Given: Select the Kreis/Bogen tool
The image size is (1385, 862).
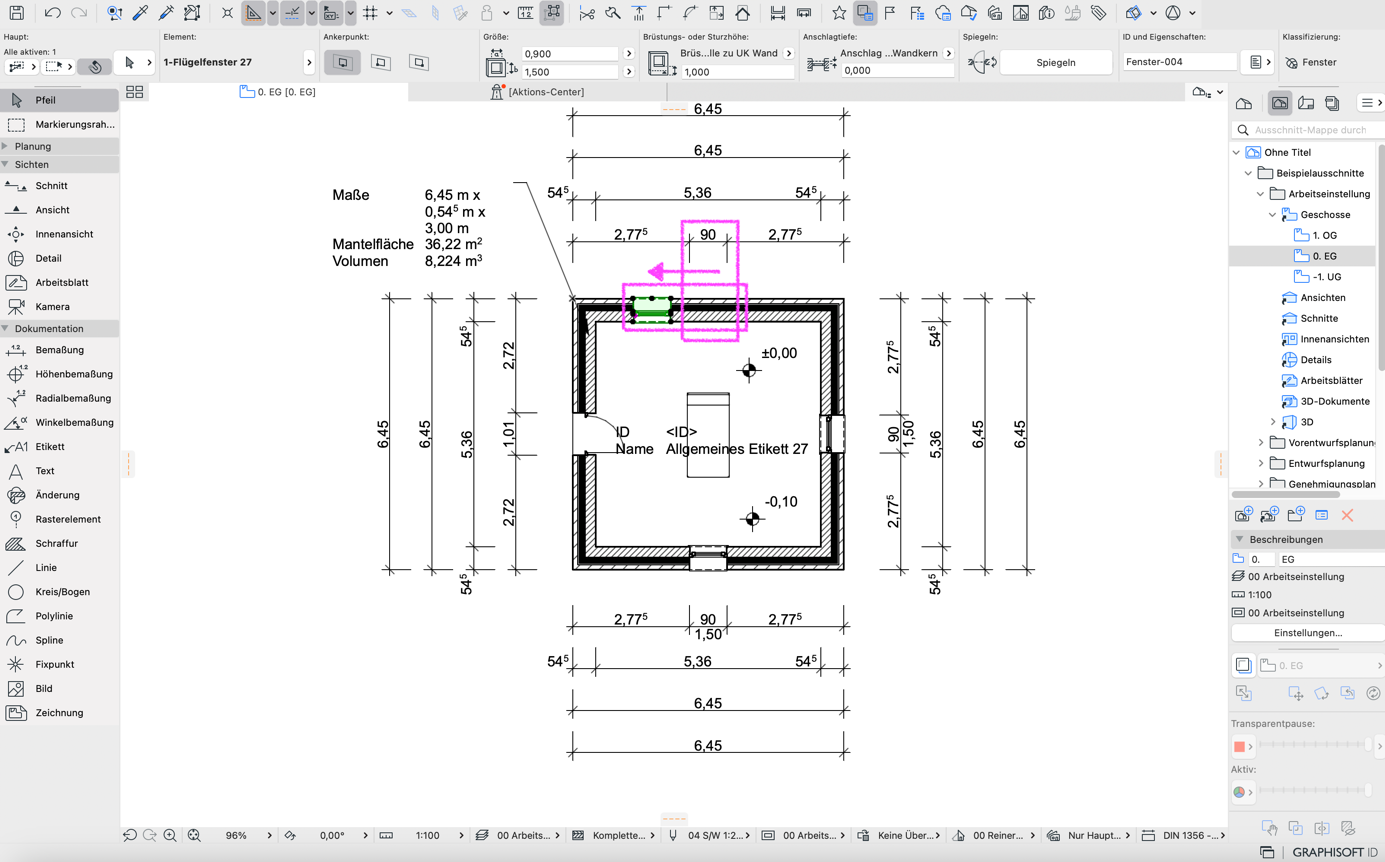Looking at the screenshot, I should click(59, 592).
